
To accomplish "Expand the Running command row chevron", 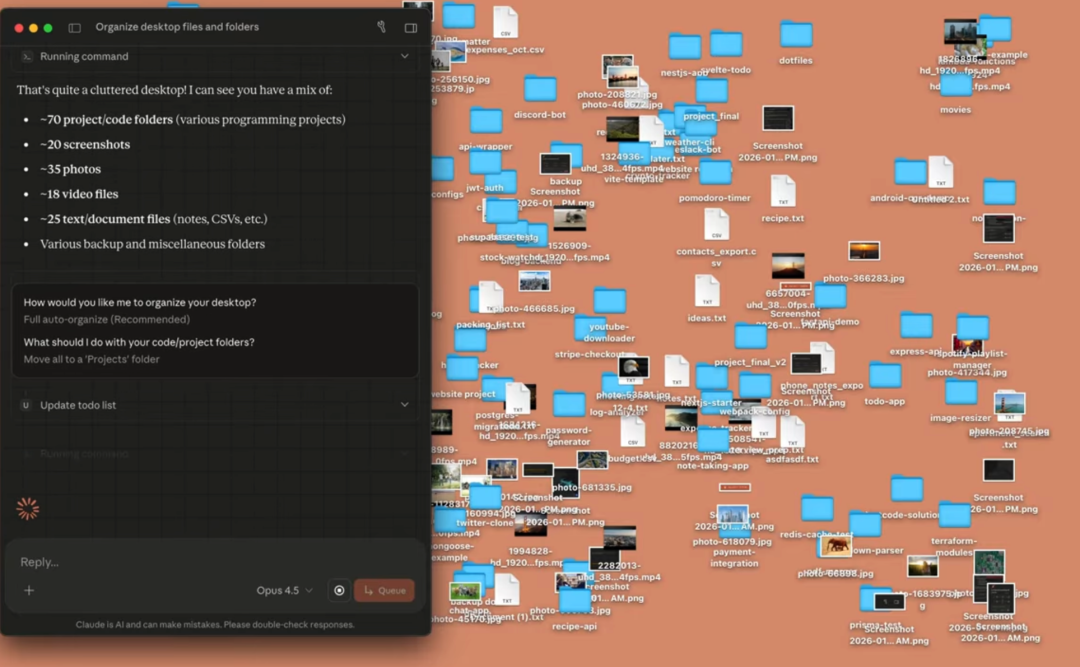I will click(405, 57).
